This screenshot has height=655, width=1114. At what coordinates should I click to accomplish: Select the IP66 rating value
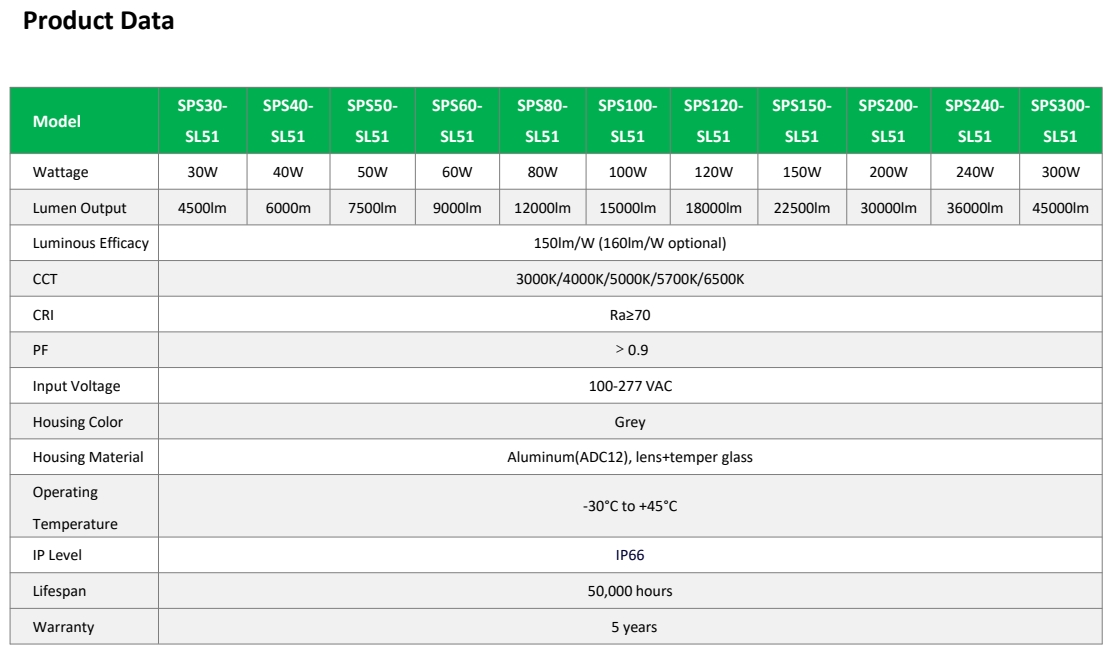coord(629,555)
